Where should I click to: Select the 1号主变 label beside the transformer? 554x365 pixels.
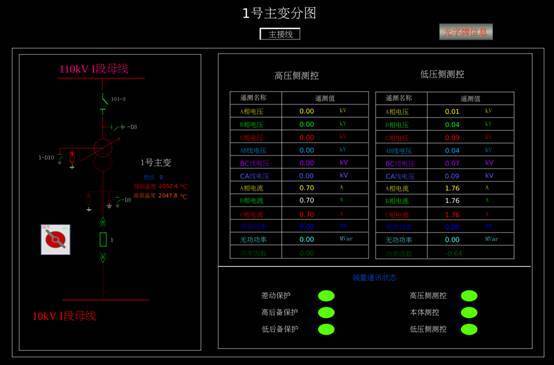click(156, 163)
